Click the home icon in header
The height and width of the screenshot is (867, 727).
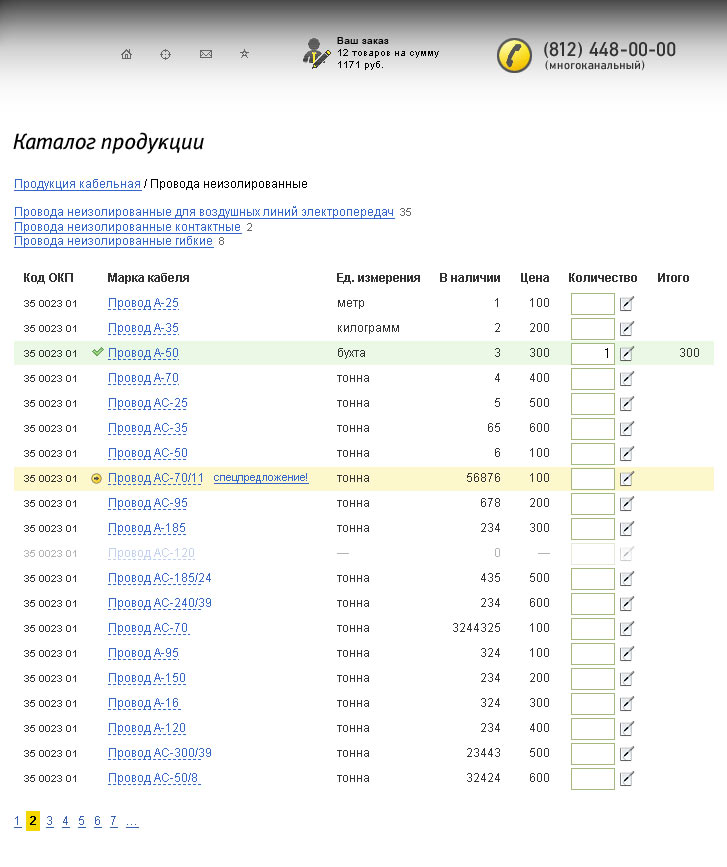pyautogui.click(x=126, y=54)
